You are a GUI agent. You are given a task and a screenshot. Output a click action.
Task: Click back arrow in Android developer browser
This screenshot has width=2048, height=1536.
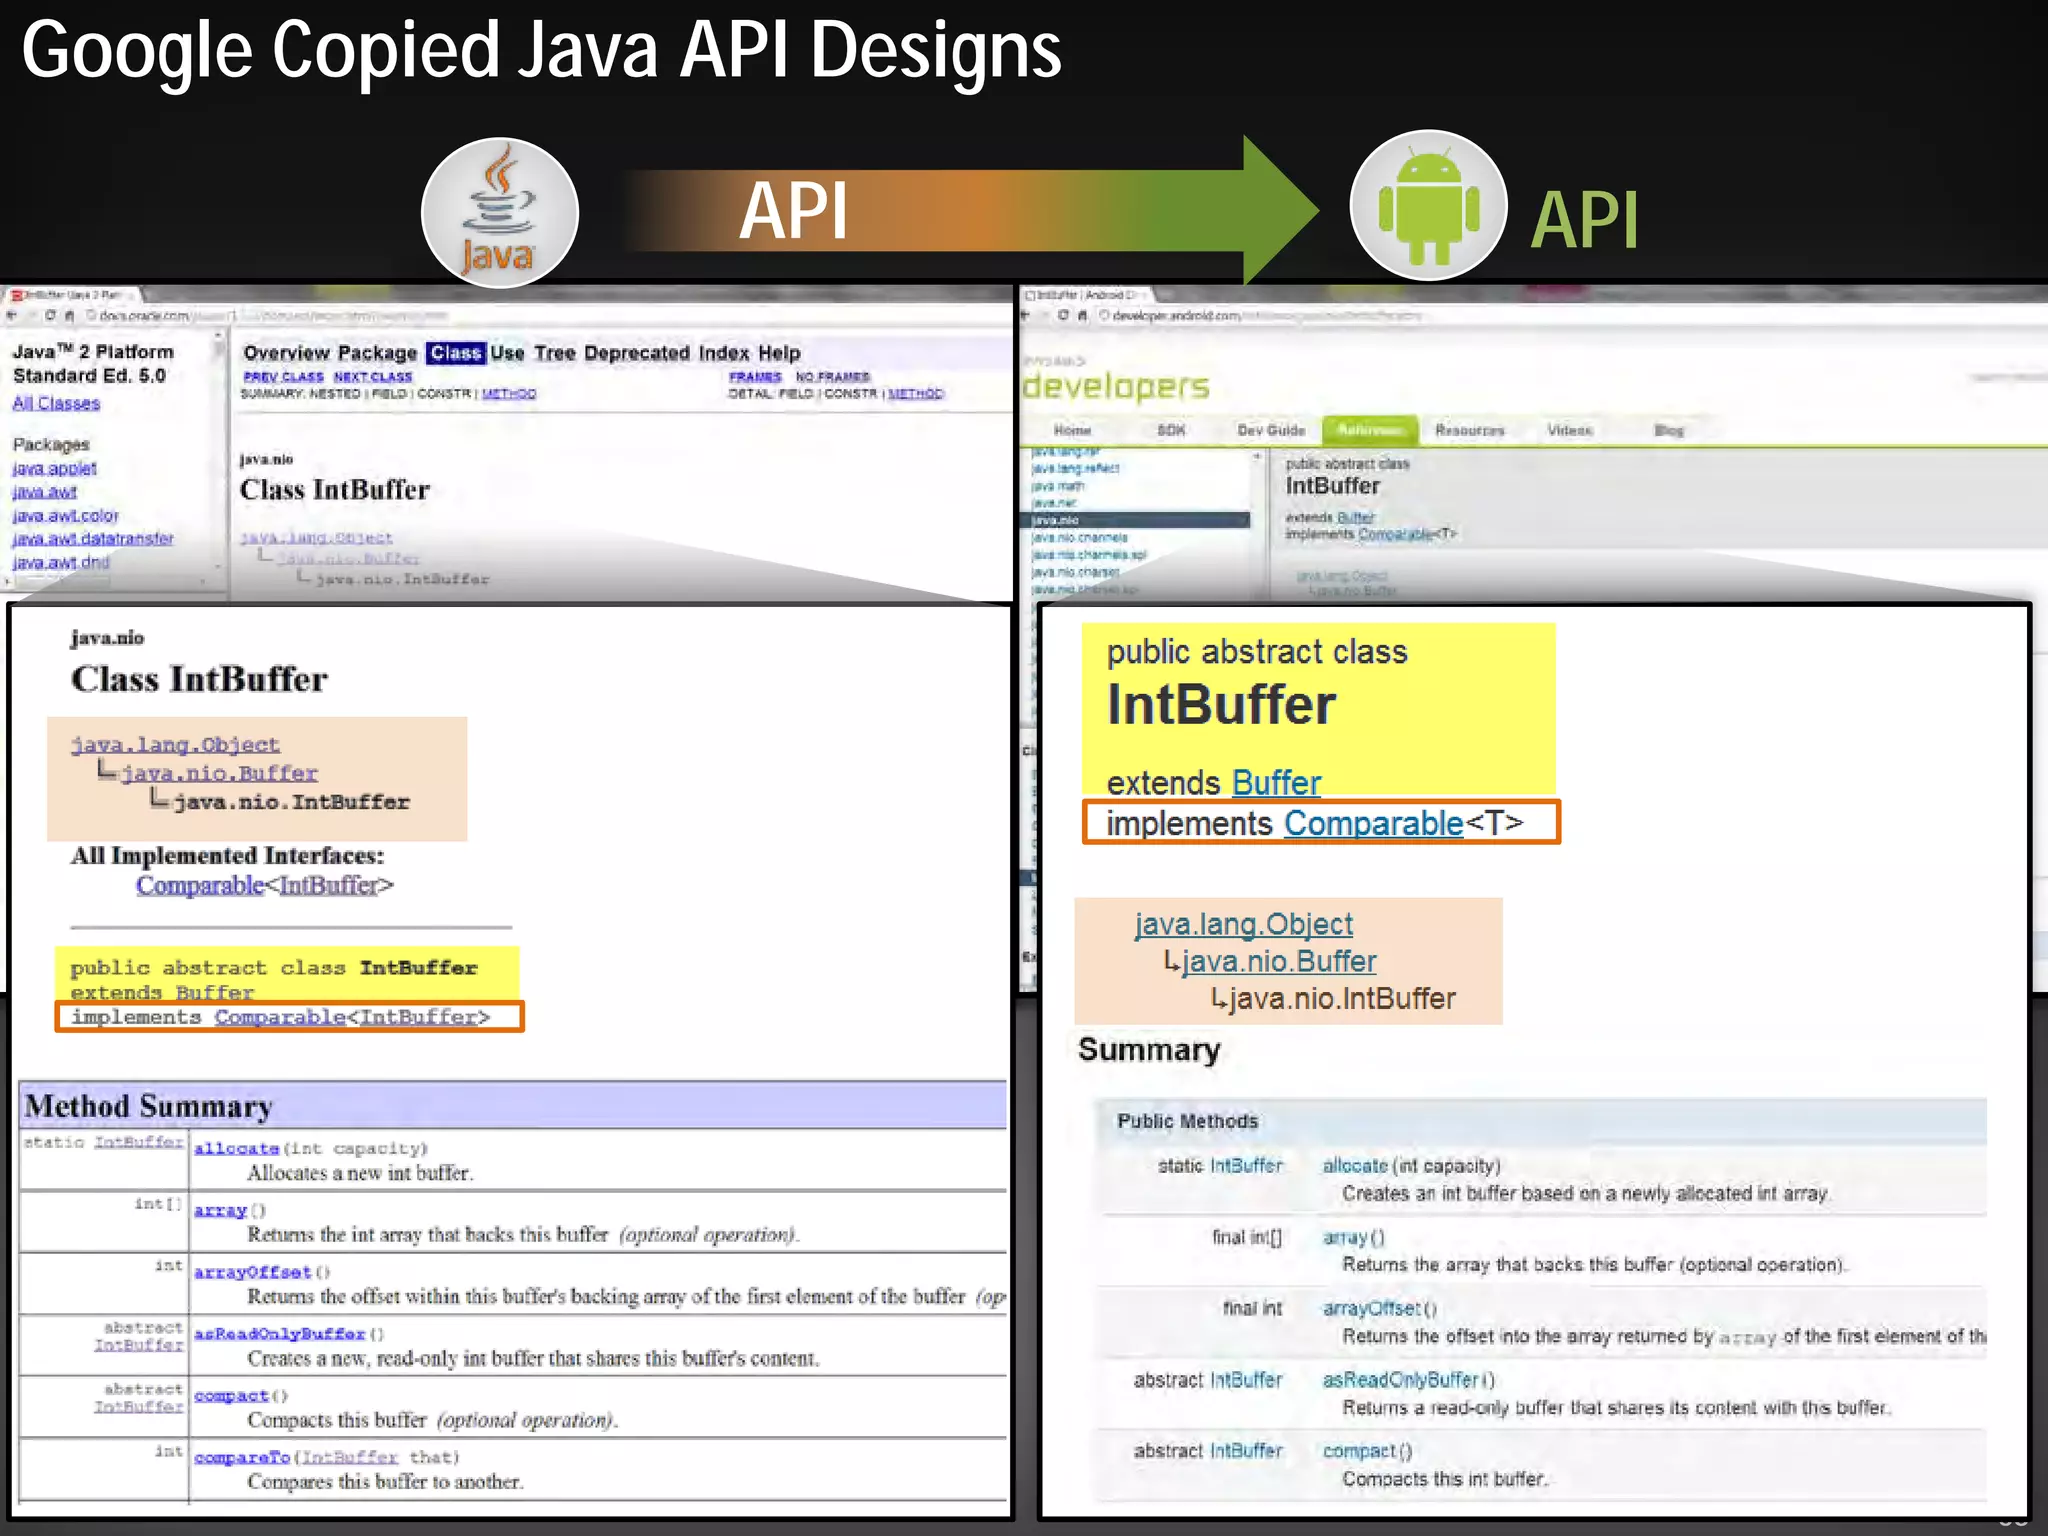(1025, 315)
